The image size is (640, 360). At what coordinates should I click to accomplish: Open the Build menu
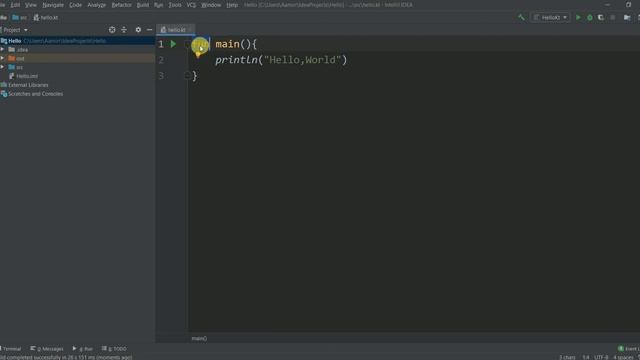click(x=143, y=5)
